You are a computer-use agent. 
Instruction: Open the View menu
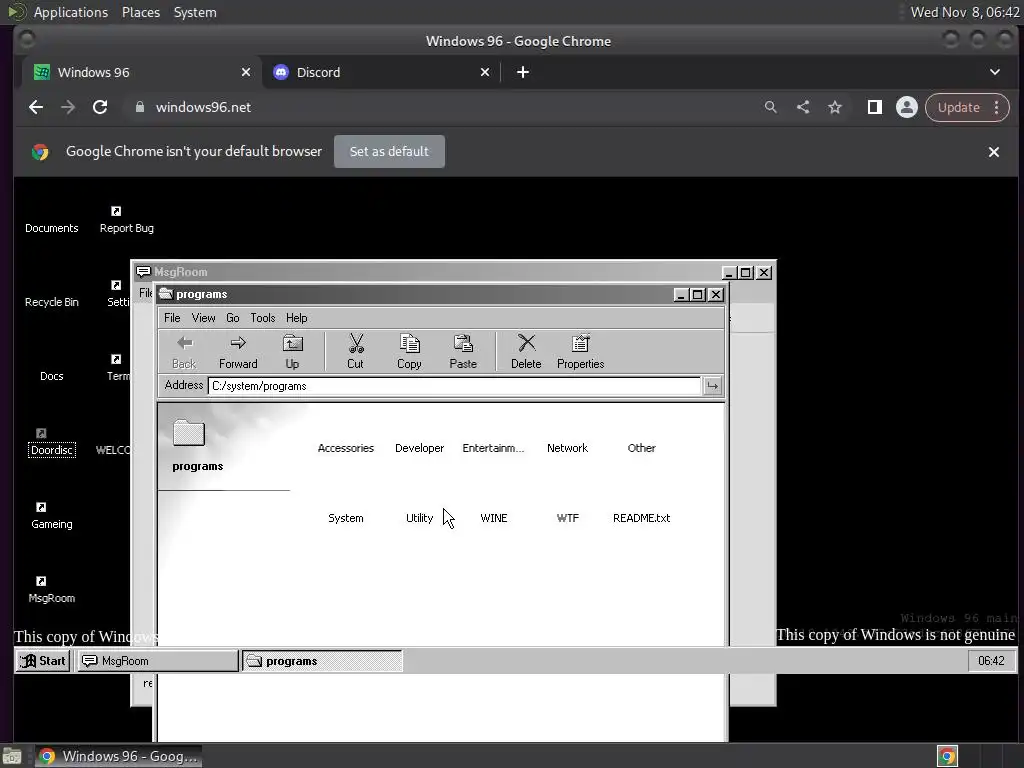pyautogui.click(x=203, y=318)
